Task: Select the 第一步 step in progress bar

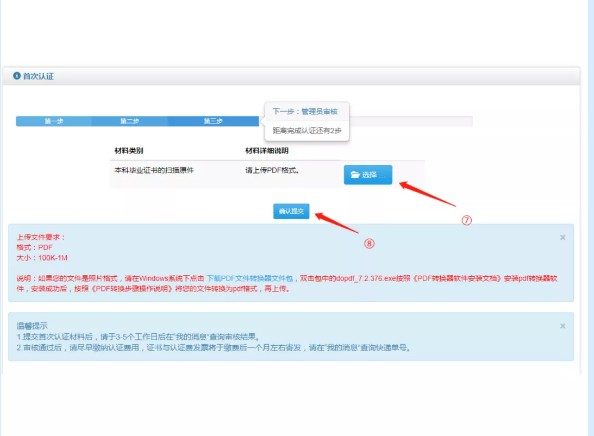Action: (x=54, y=121)
